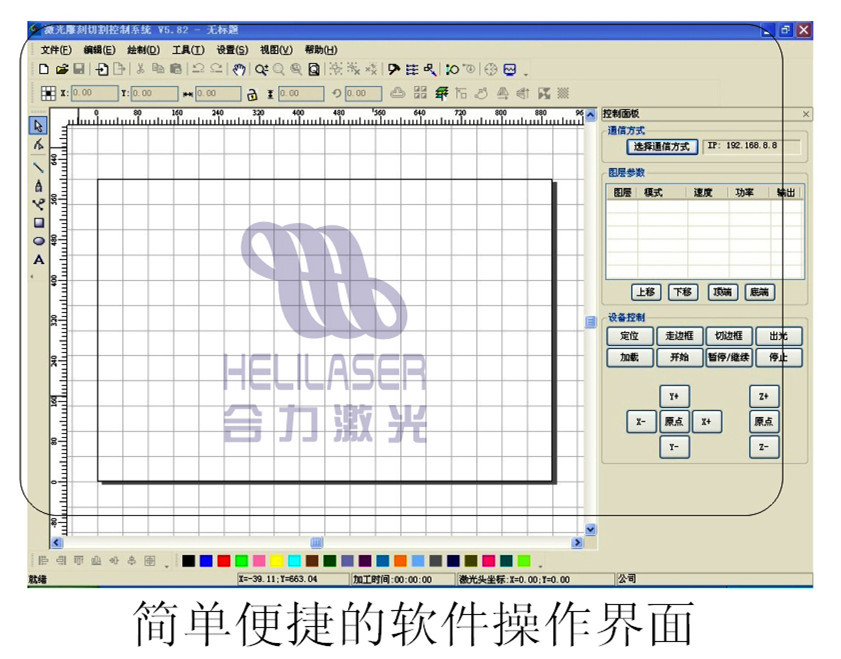Click the Import file icon
841x659 pixels.
(x=101, y=69)
